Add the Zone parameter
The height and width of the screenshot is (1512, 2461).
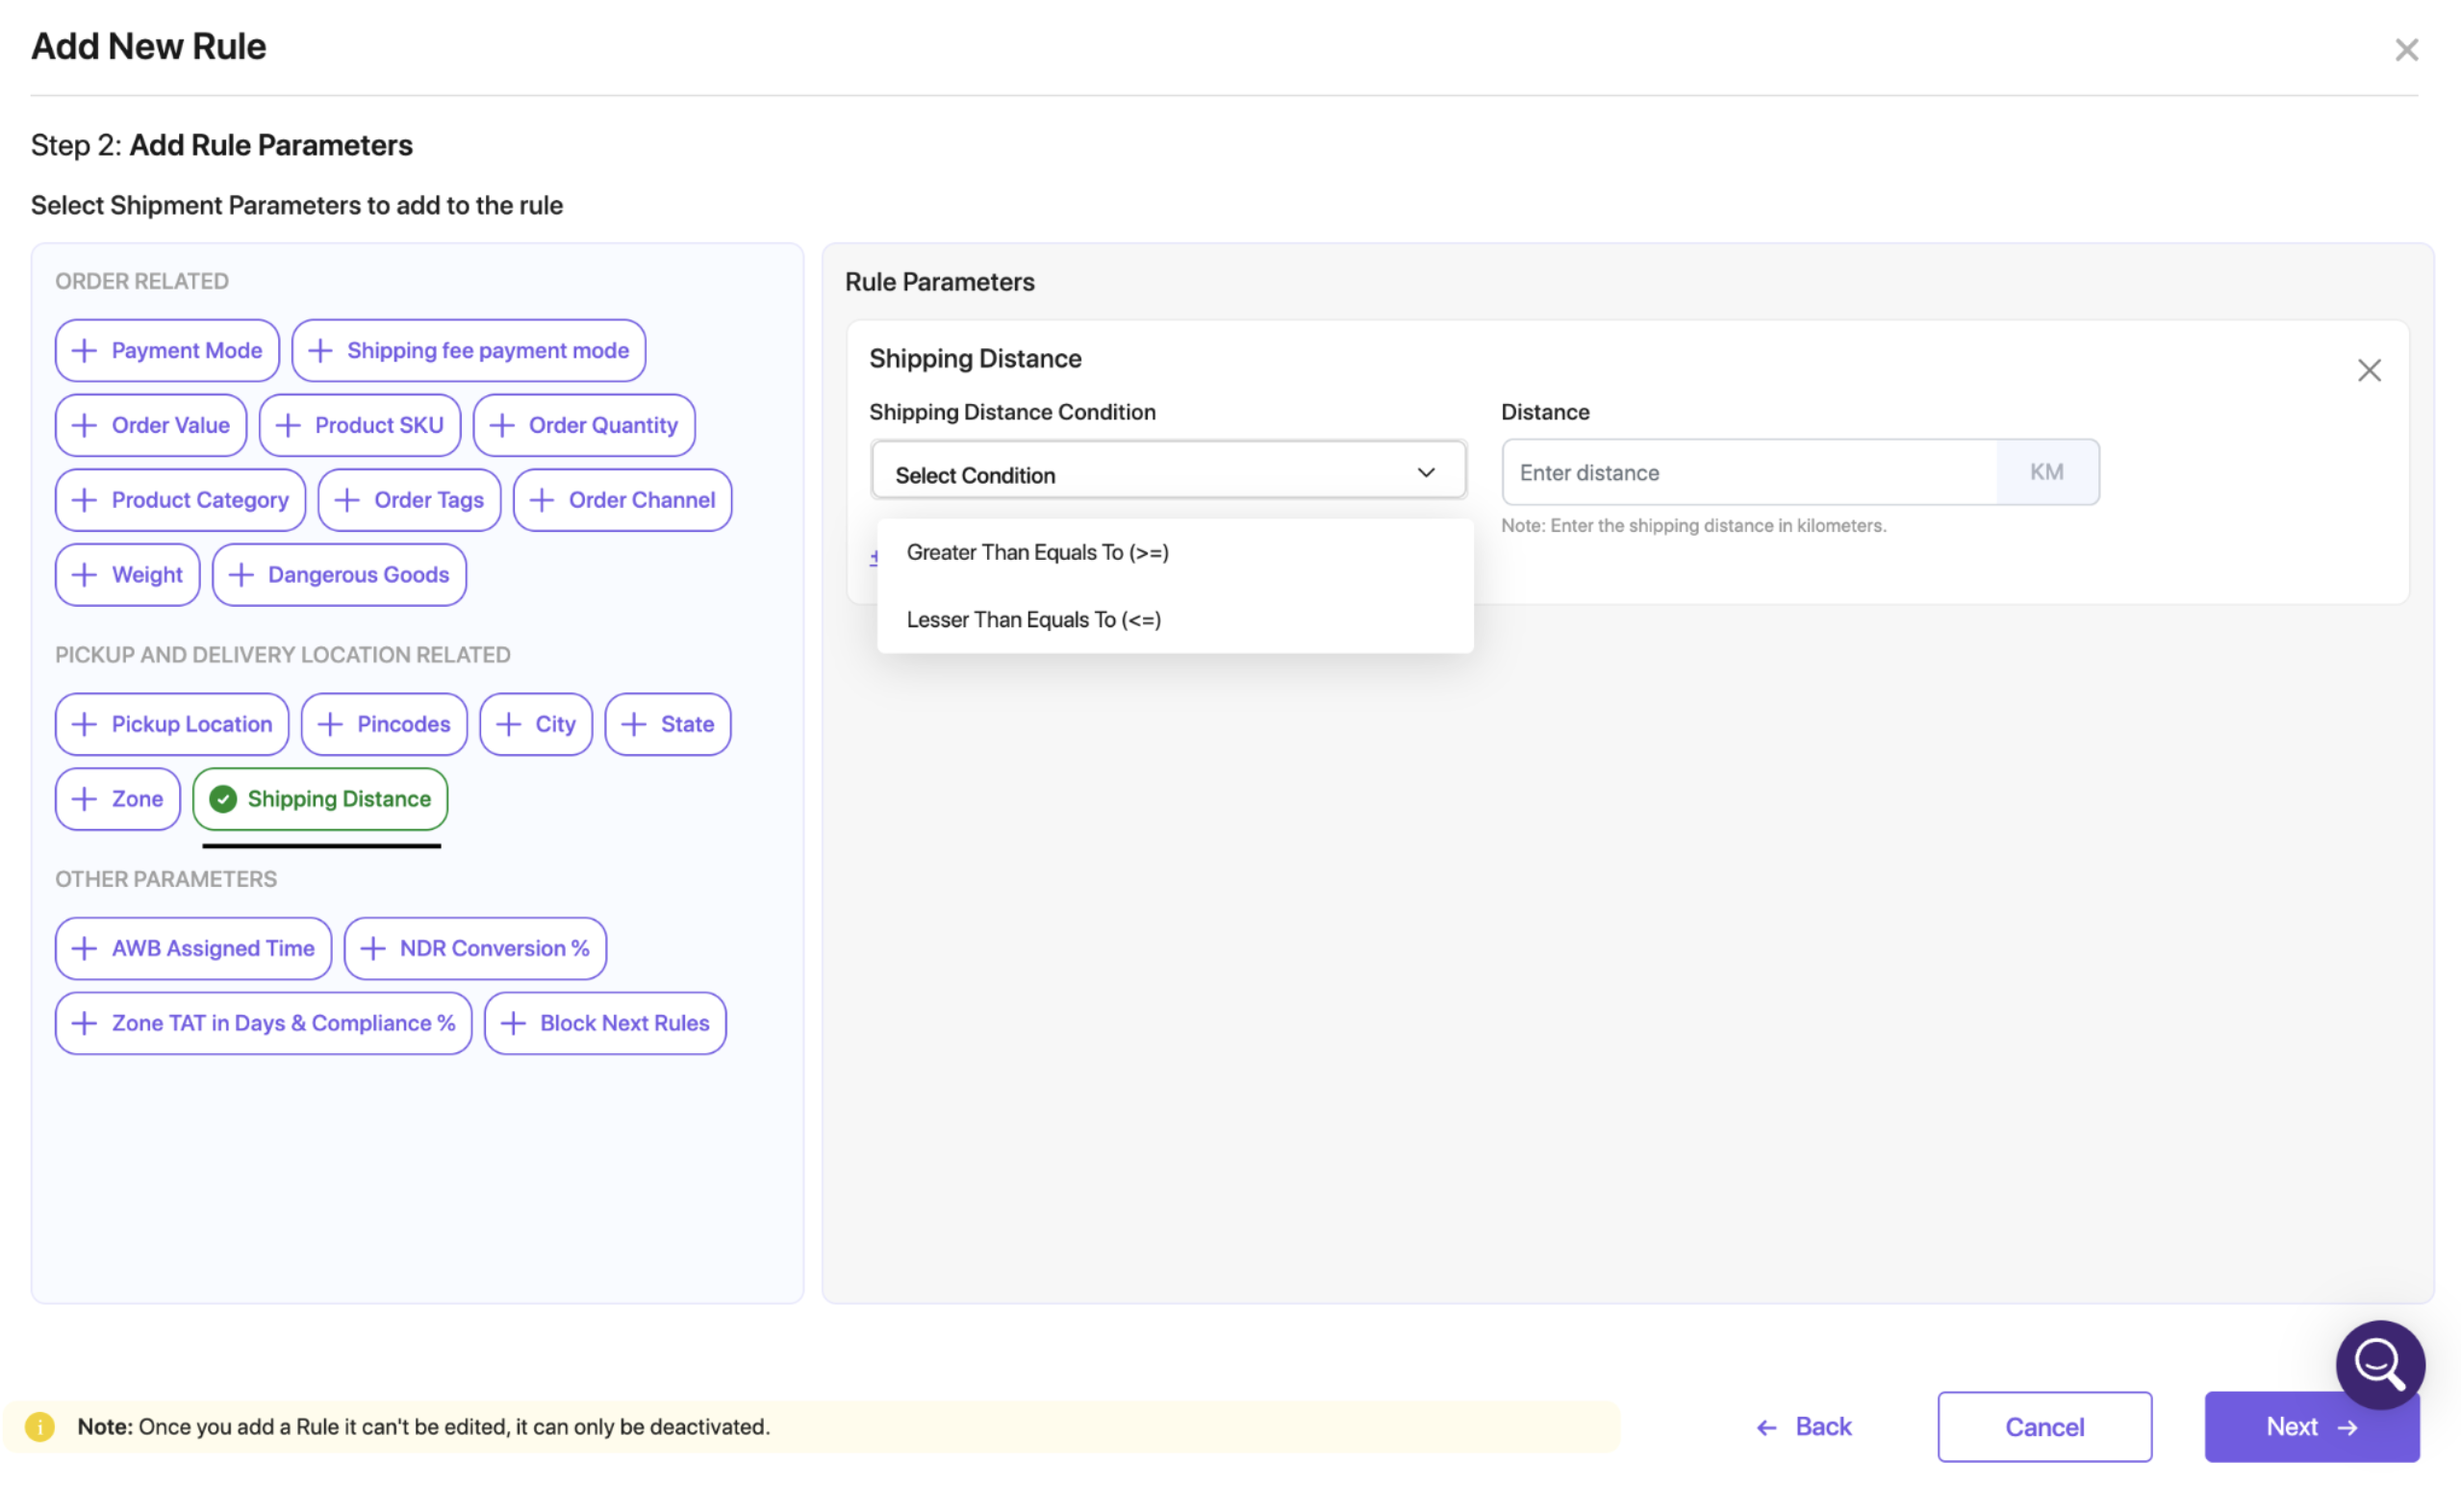point(118,799)
